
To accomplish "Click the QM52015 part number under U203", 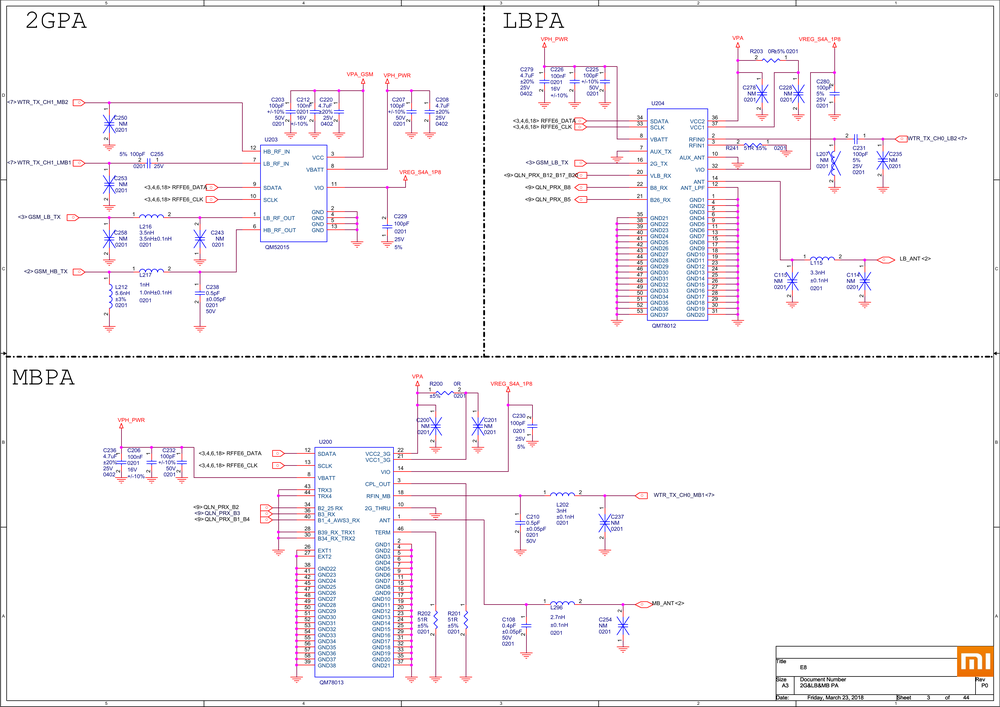I will click(277, 247).
